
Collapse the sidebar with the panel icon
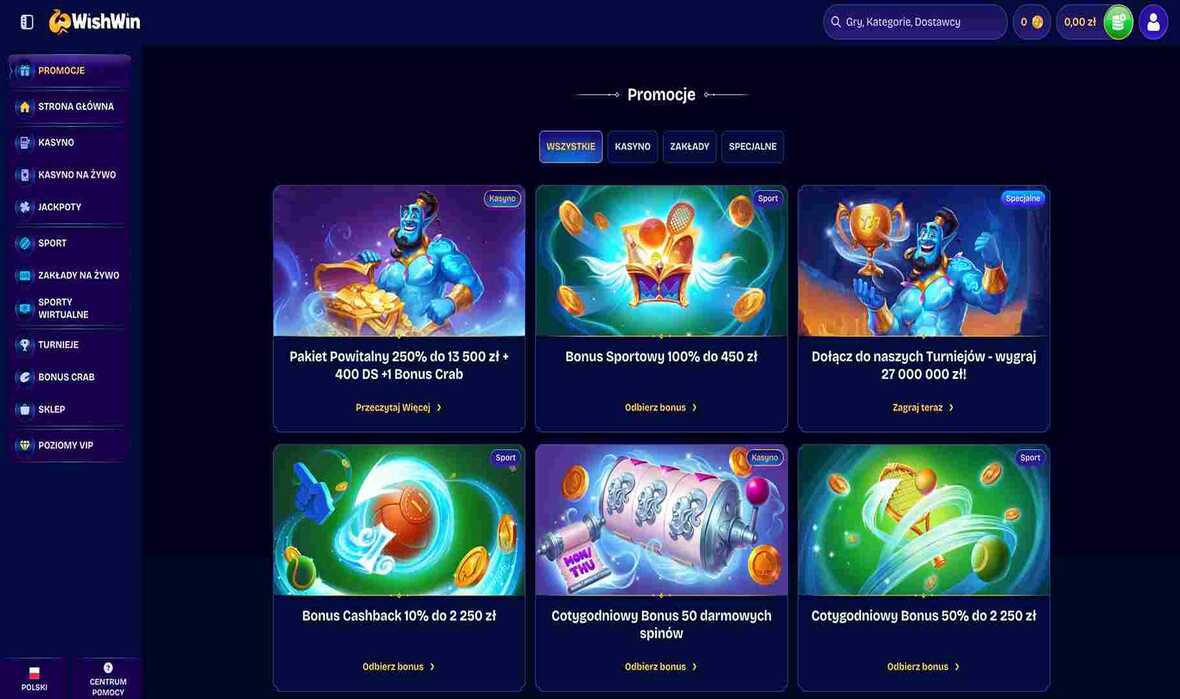27,22
